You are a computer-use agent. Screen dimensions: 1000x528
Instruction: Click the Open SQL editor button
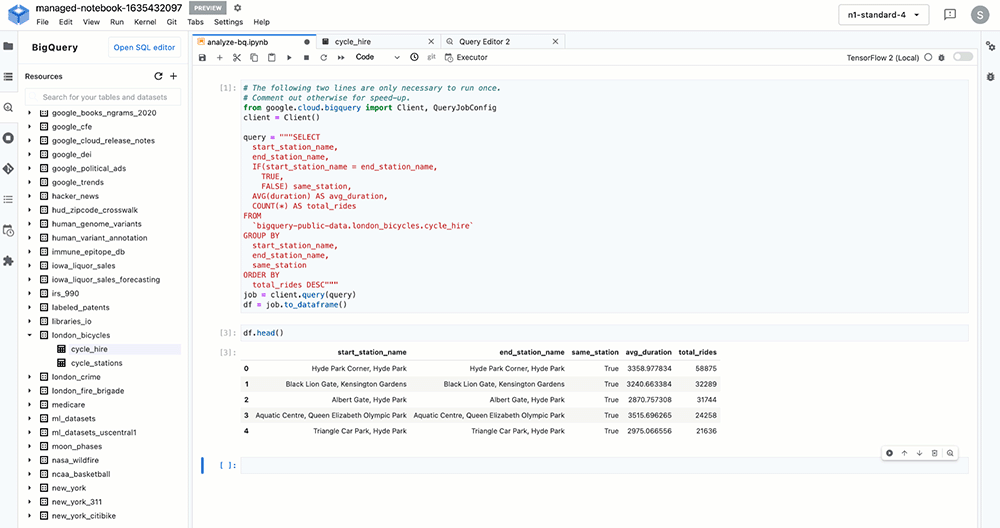click(x=144, y=47)
